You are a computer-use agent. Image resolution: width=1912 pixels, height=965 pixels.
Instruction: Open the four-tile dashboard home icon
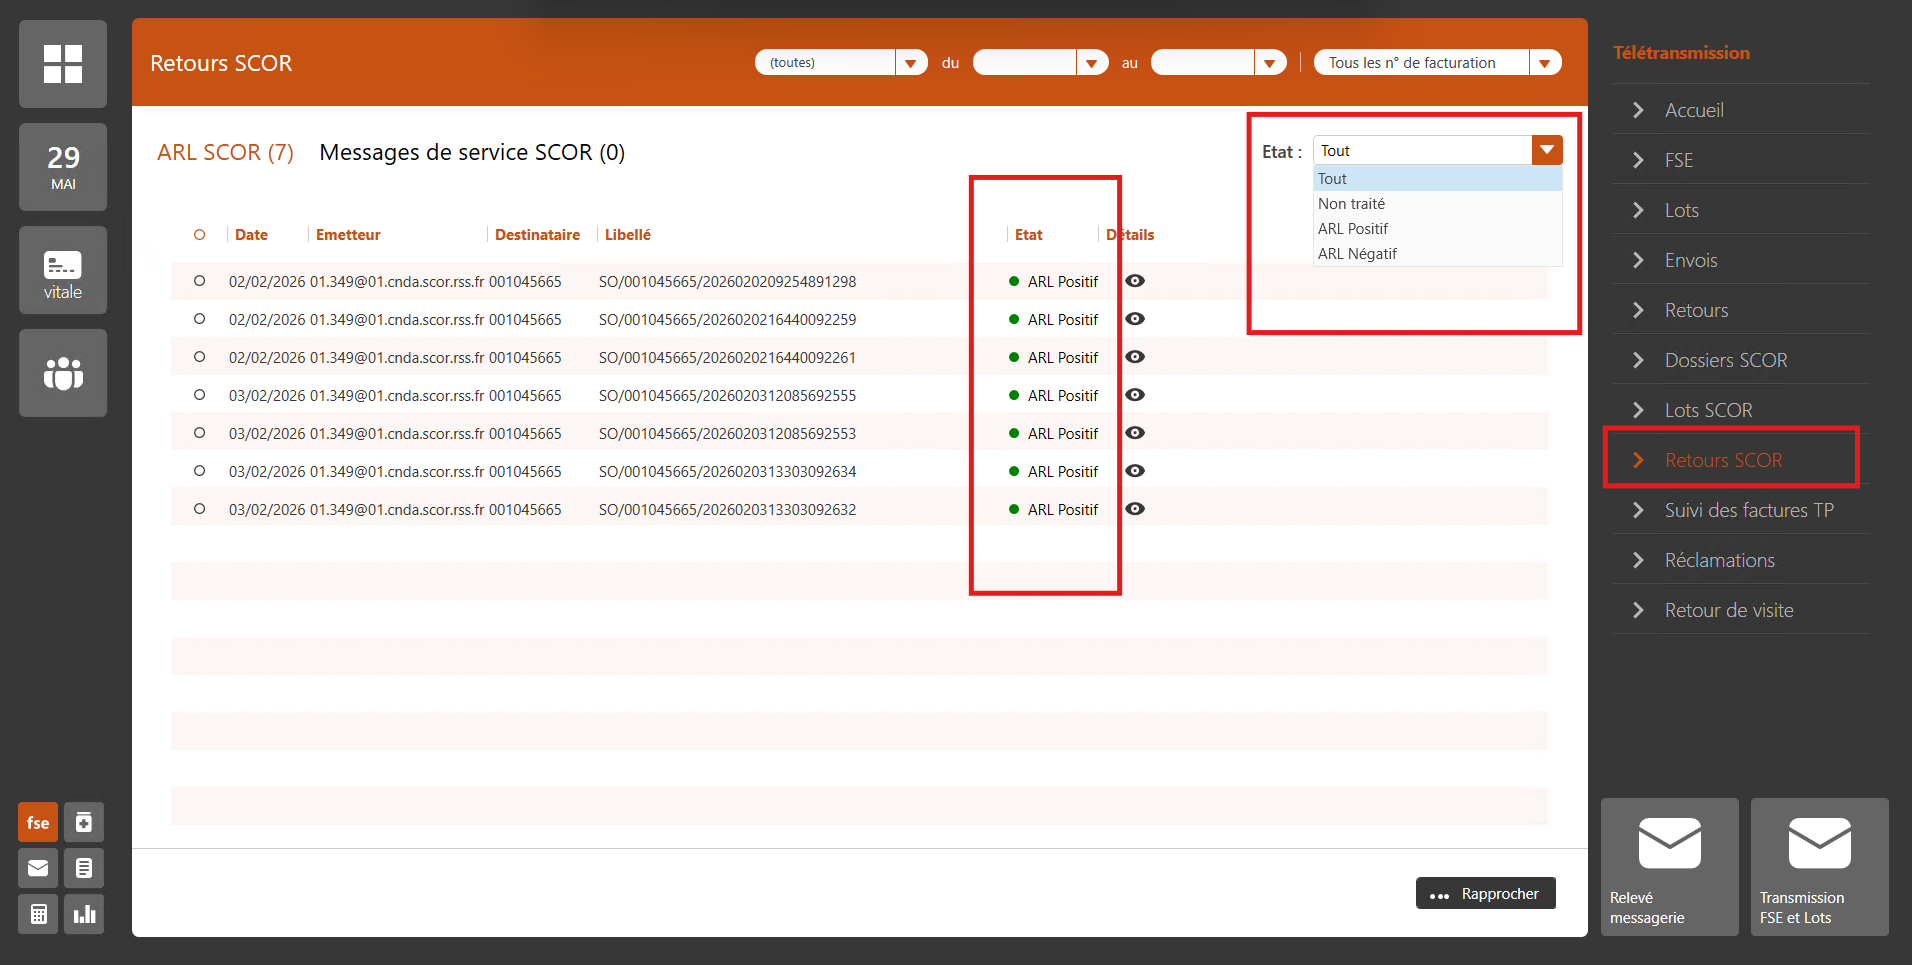pyautogui.click(x=63, y=64)
